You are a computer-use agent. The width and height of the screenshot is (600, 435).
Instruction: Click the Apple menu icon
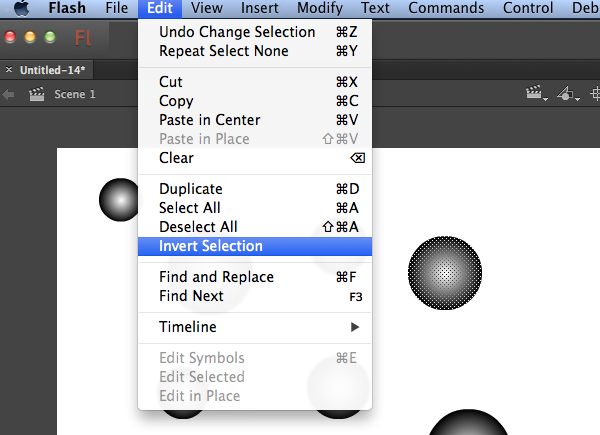[21, 9]
